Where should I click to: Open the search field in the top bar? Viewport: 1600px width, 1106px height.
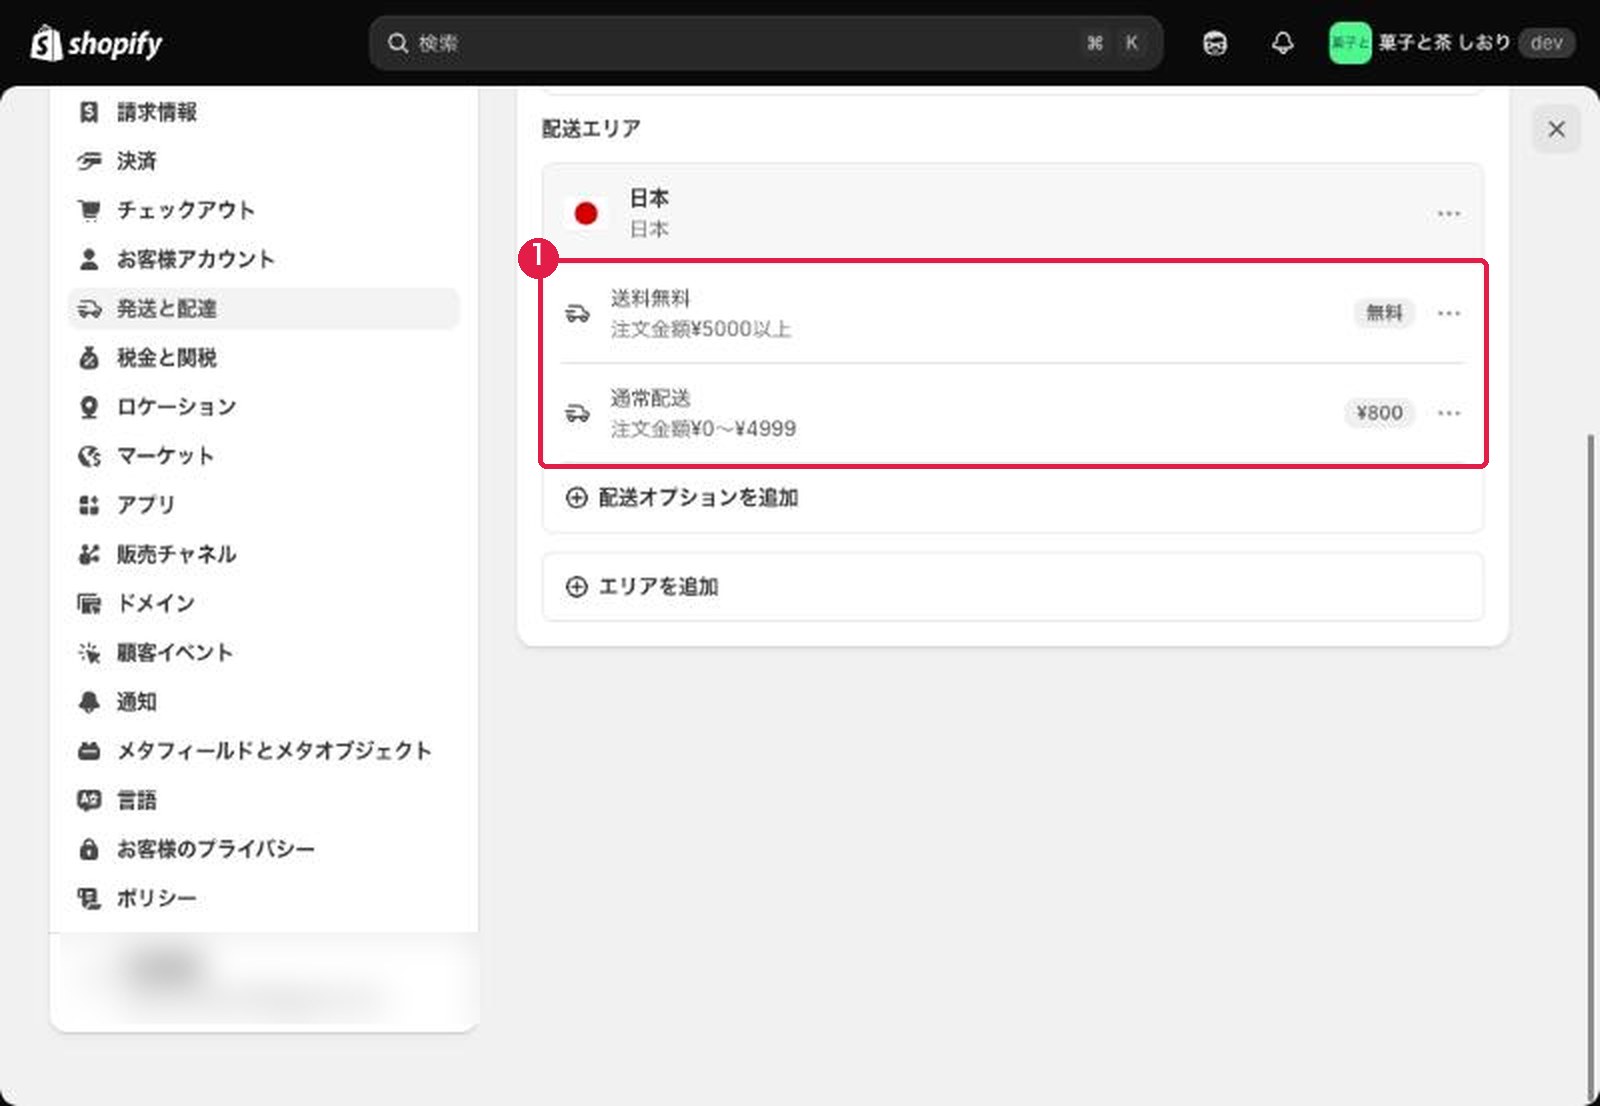pos(765,43)
